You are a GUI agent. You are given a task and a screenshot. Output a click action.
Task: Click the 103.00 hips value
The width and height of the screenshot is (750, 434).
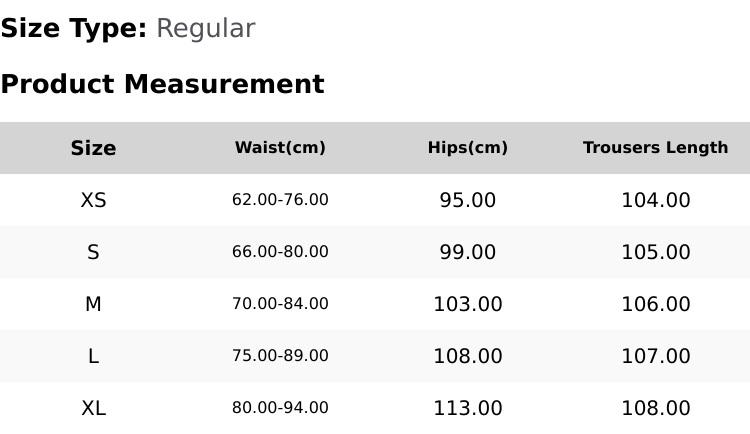click(468, 304)
